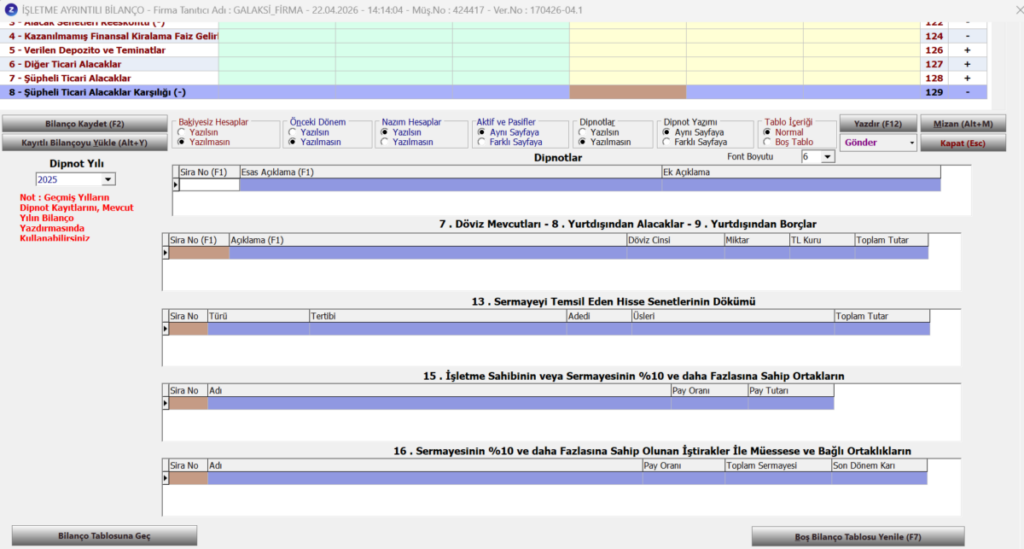This screenshot has height=549, width=1024.
Task: Click Açıklama (F1) cell in Döviz grid
Action: click(x=428, y=253)
